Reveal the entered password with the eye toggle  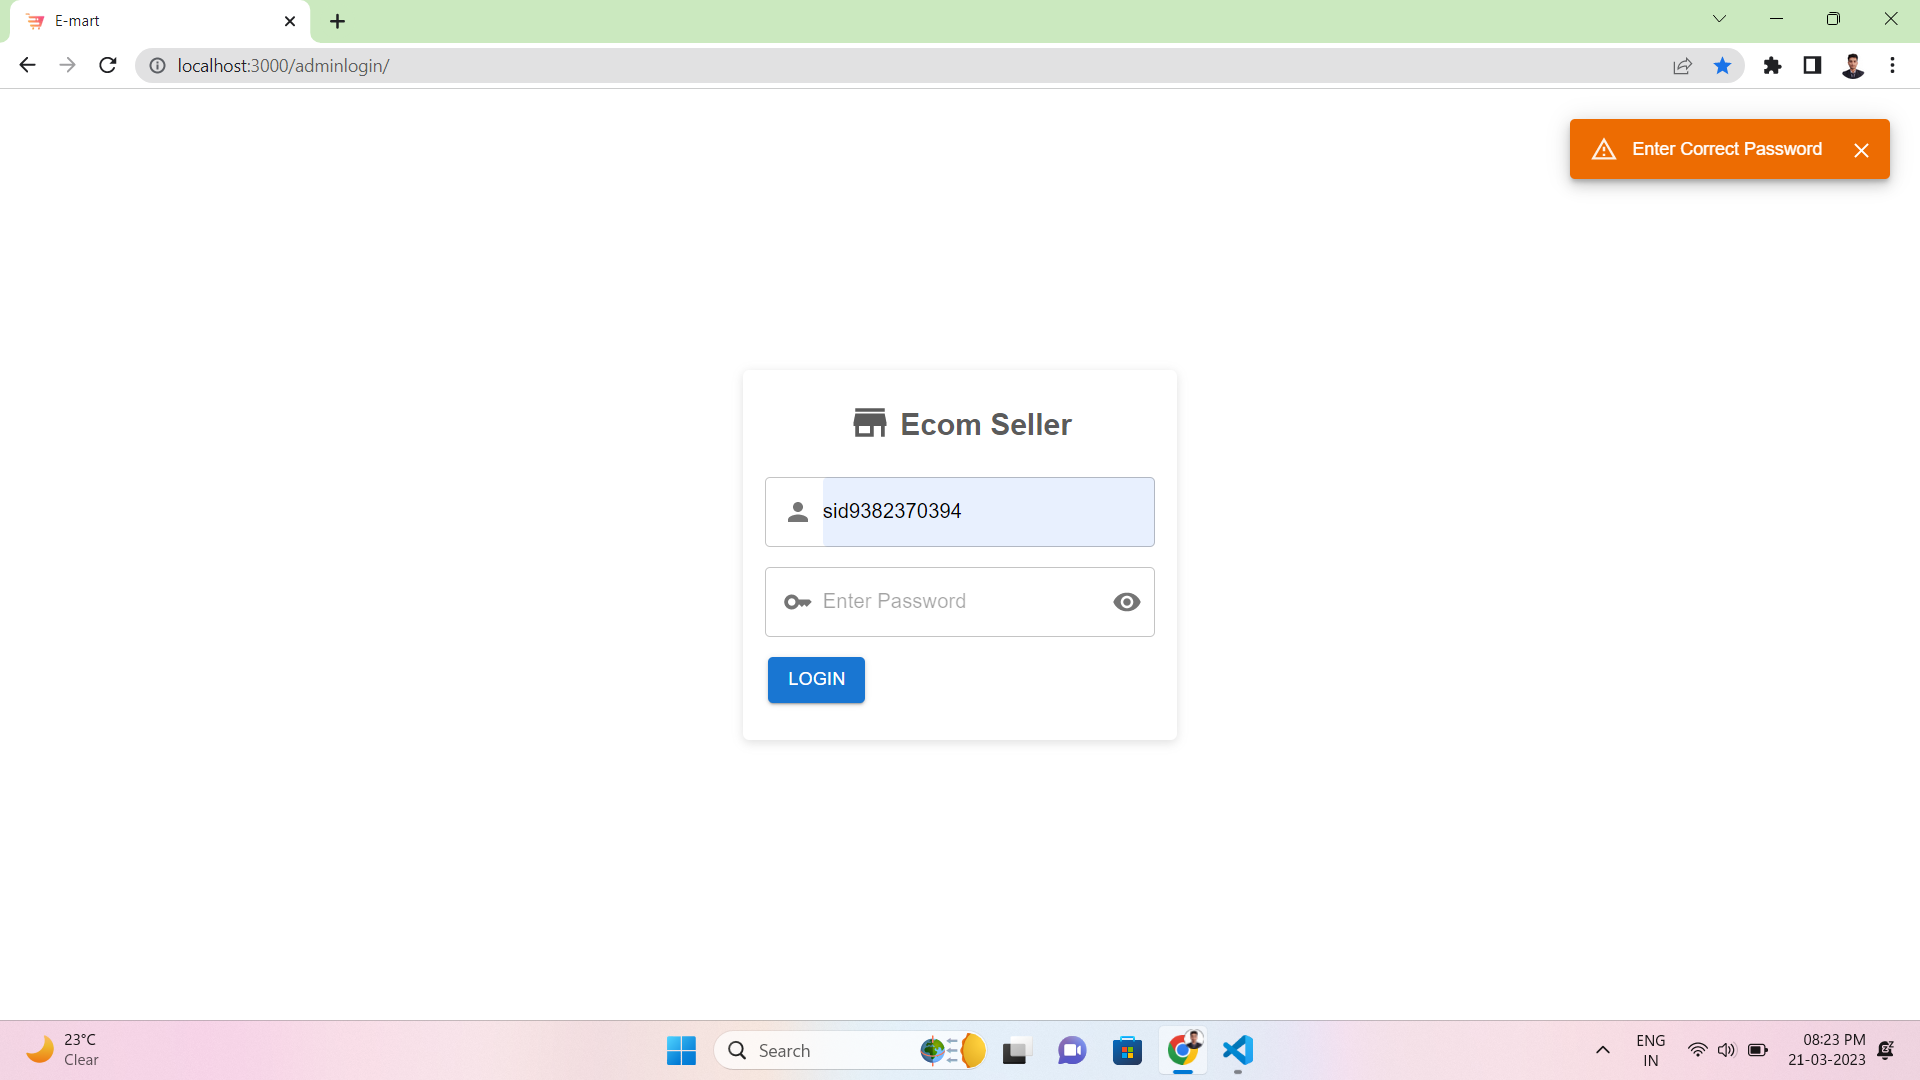1127,601
